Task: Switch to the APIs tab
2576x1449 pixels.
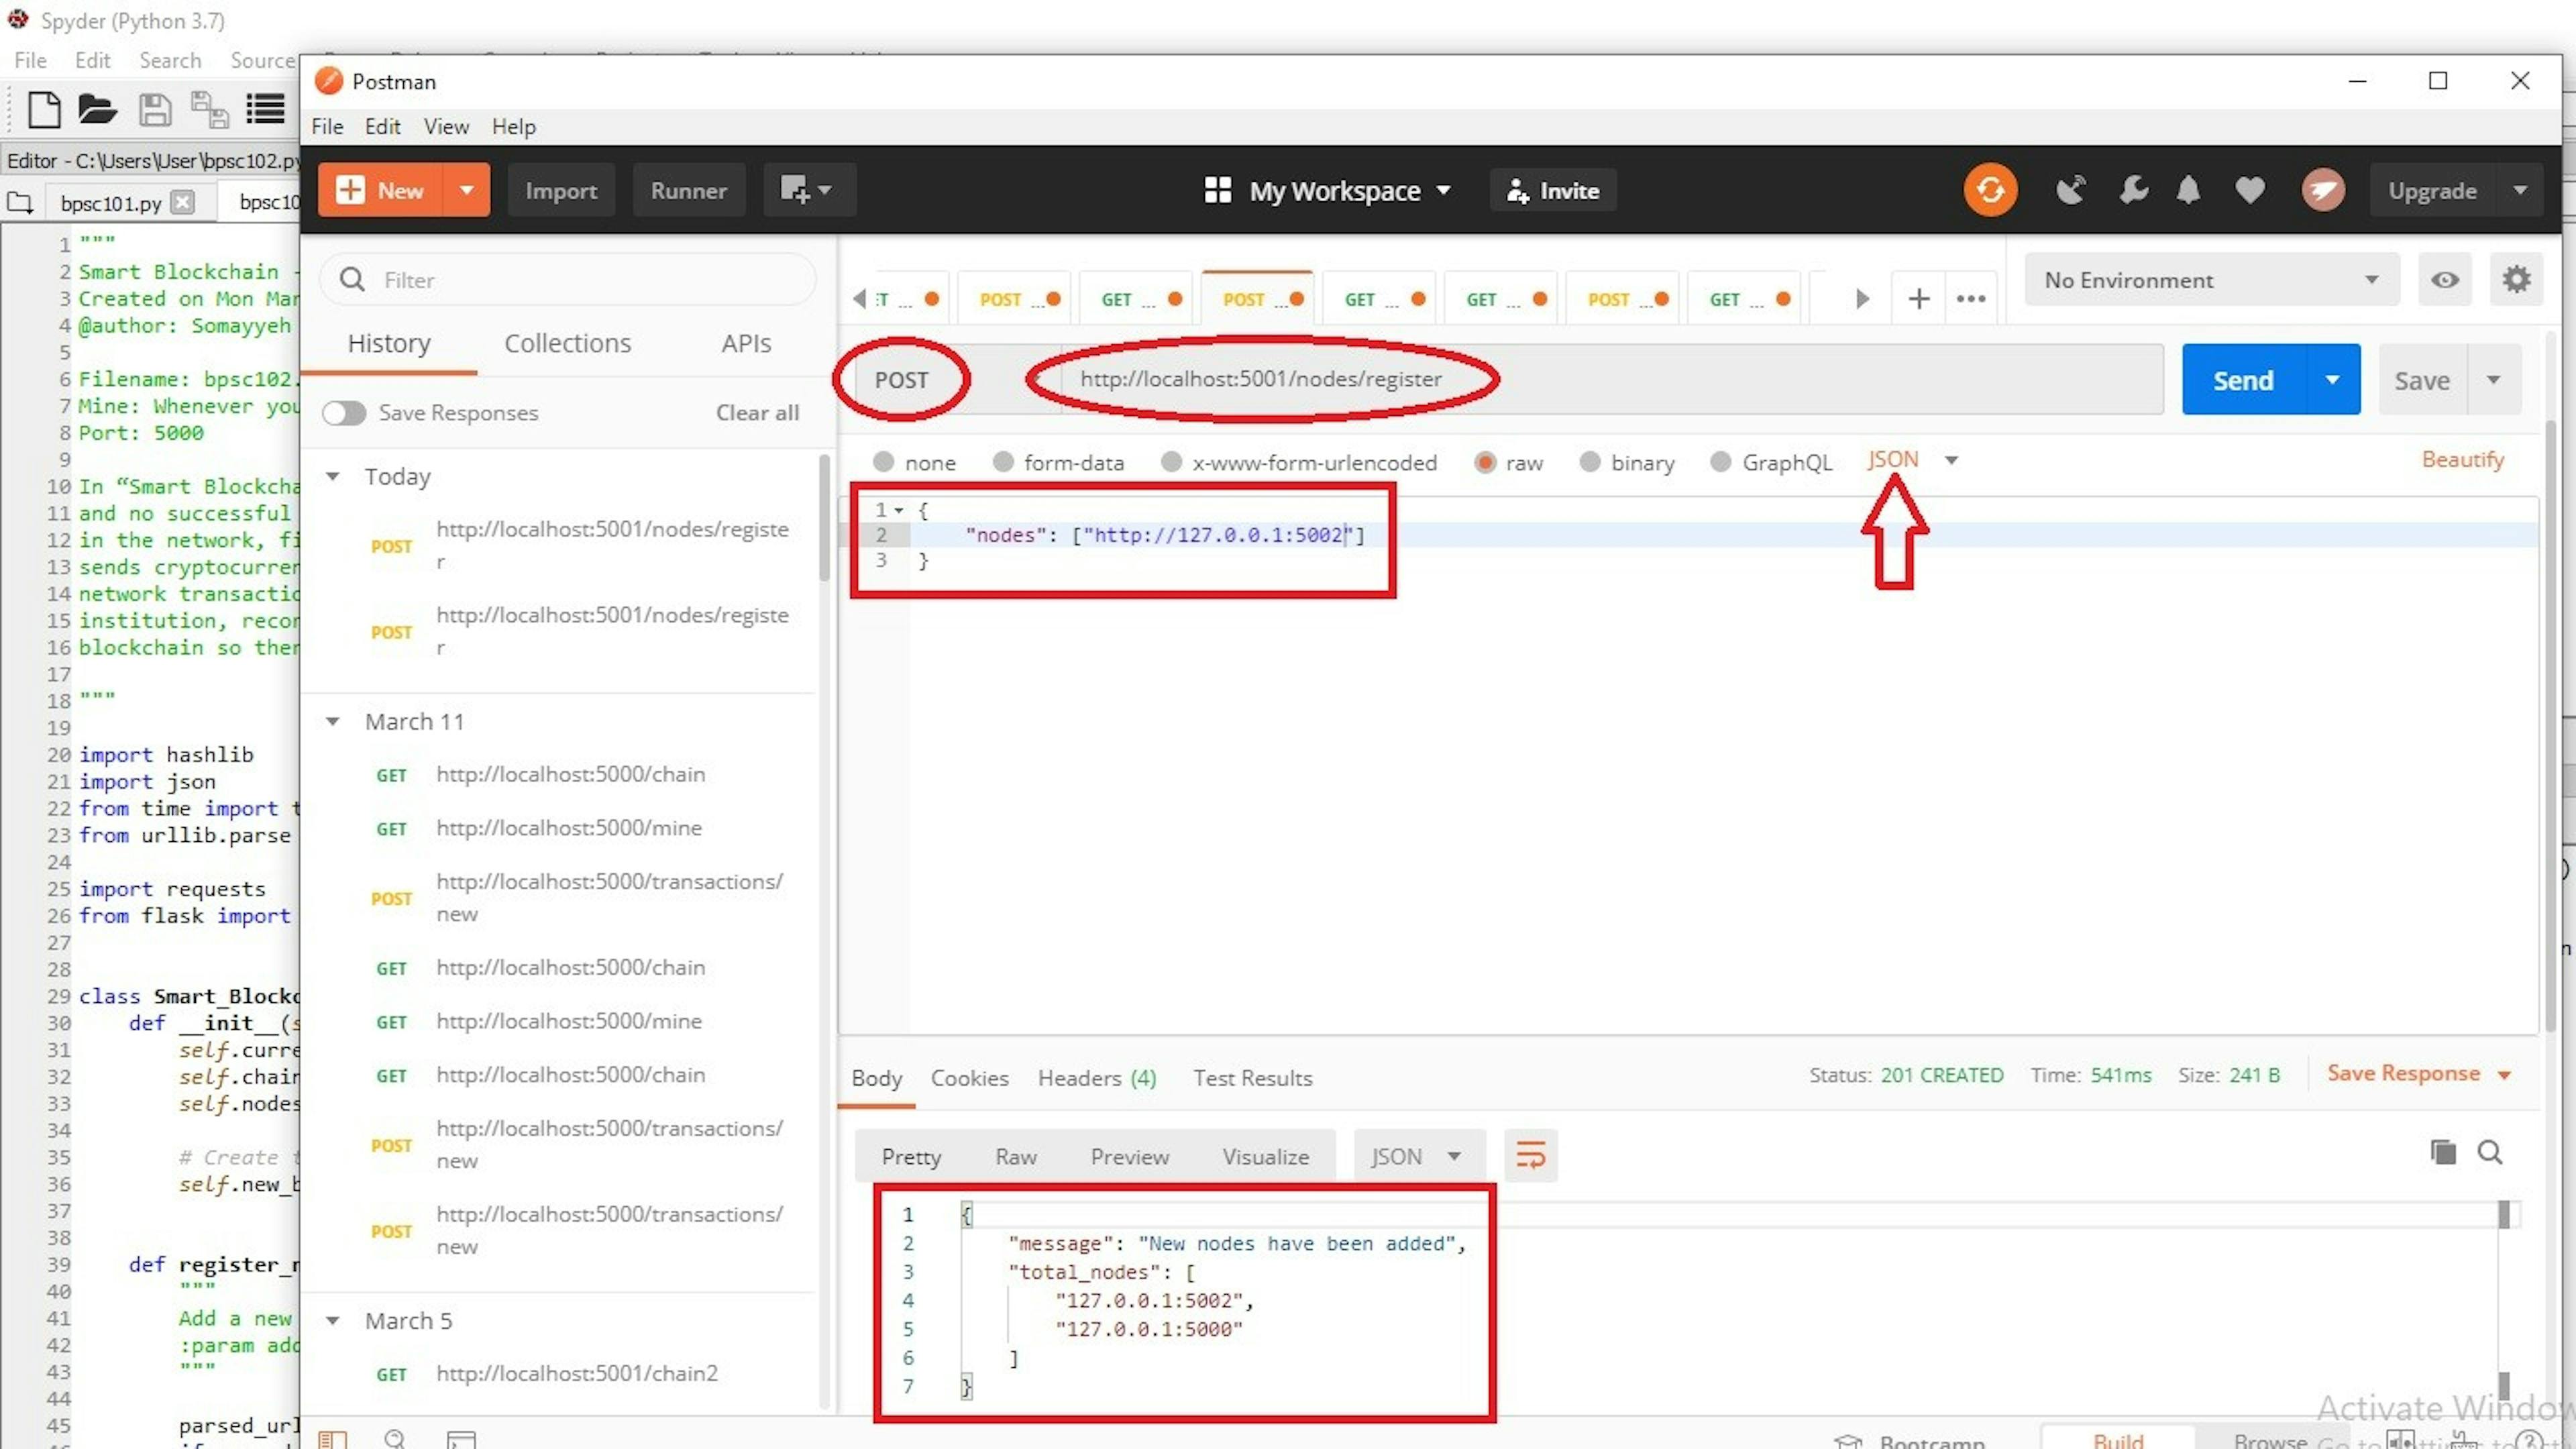Action: pos(746,343)
